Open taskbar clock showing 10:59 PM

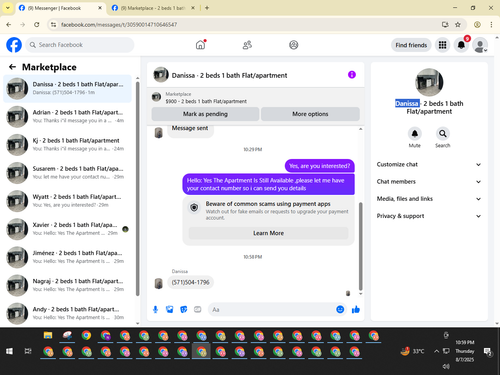pos(465,351)
